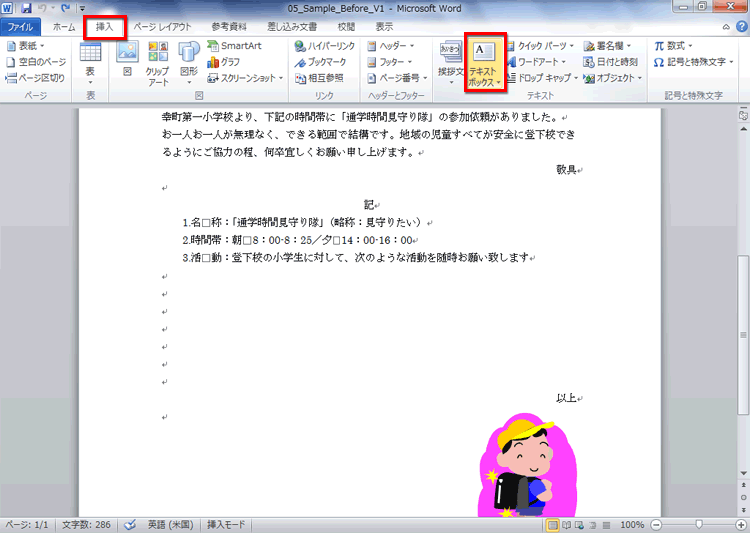The image size is (750, 533).
Task: Click the 相互参照 button
Action: pyautogui.click(x=319, y=78)
